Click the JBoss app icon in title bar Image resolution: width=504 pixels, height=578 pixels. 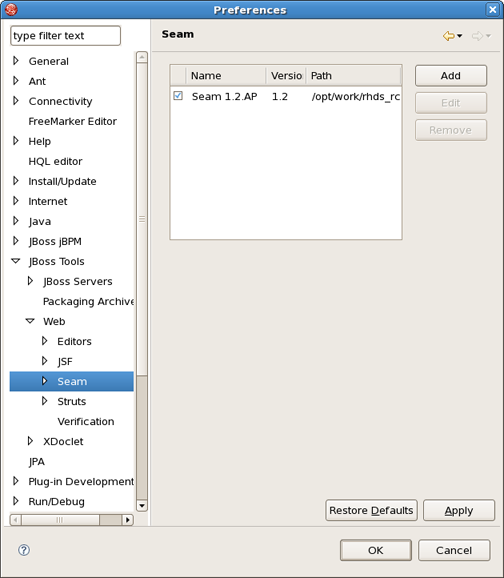11,10
